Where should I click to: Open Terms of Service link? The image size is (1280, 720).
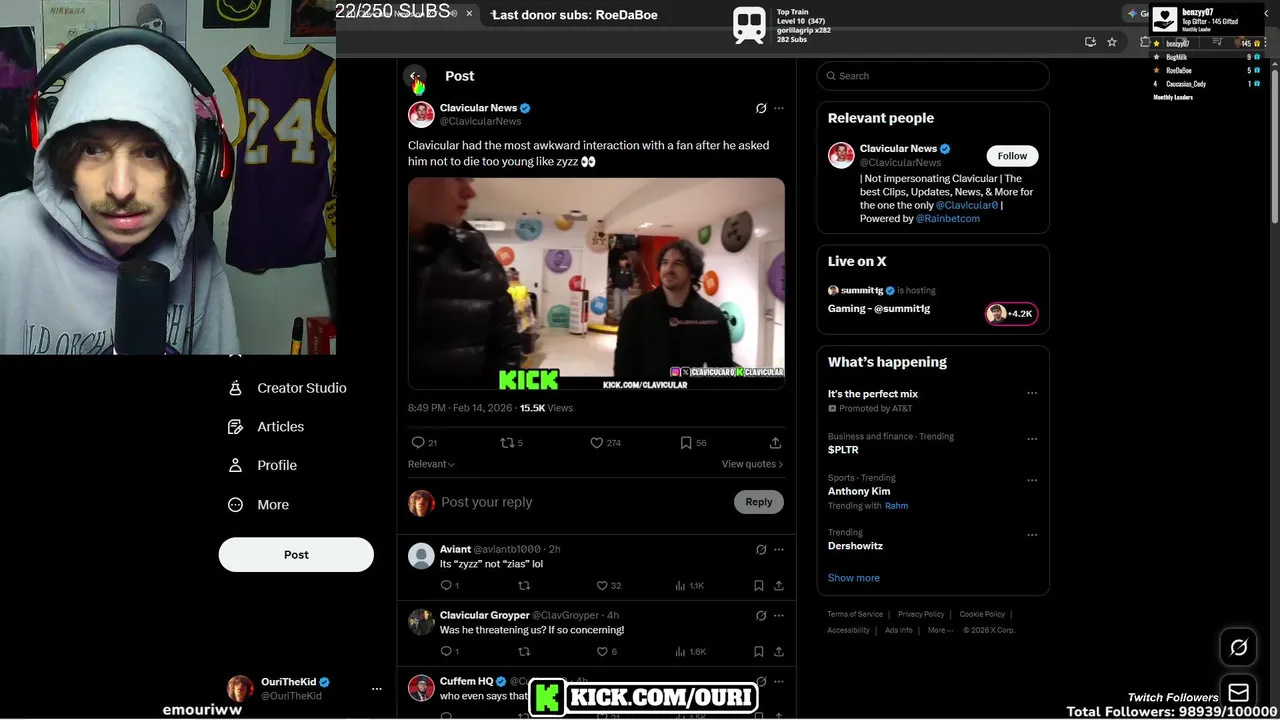tap(855, 614)
